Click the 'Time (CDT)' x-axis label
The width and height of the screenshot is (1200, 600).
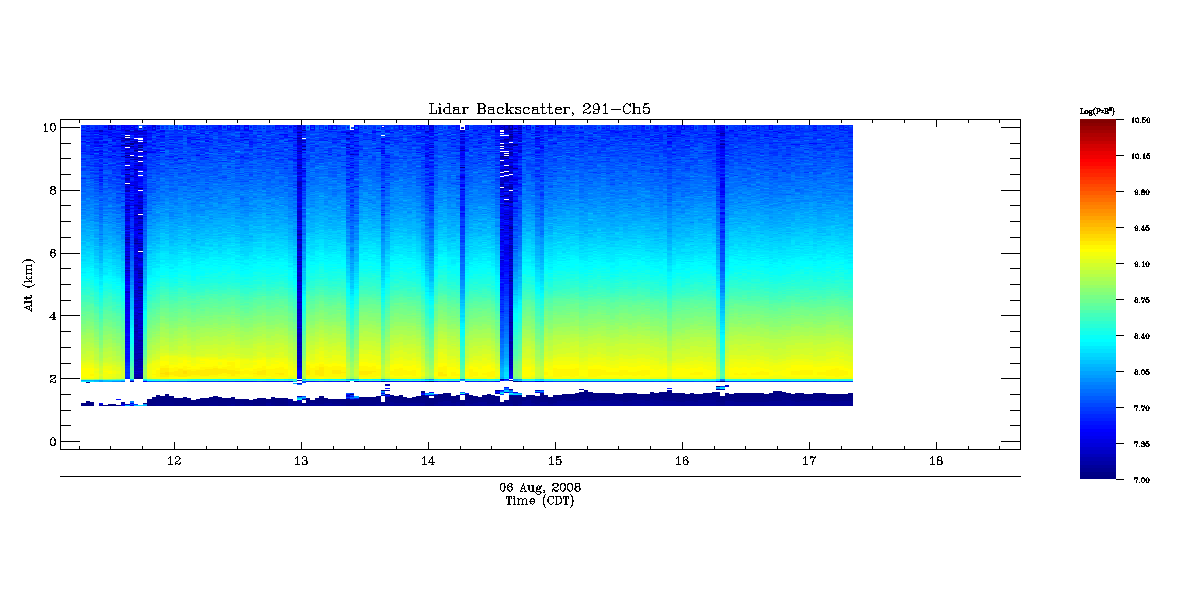tap(540, 501)
